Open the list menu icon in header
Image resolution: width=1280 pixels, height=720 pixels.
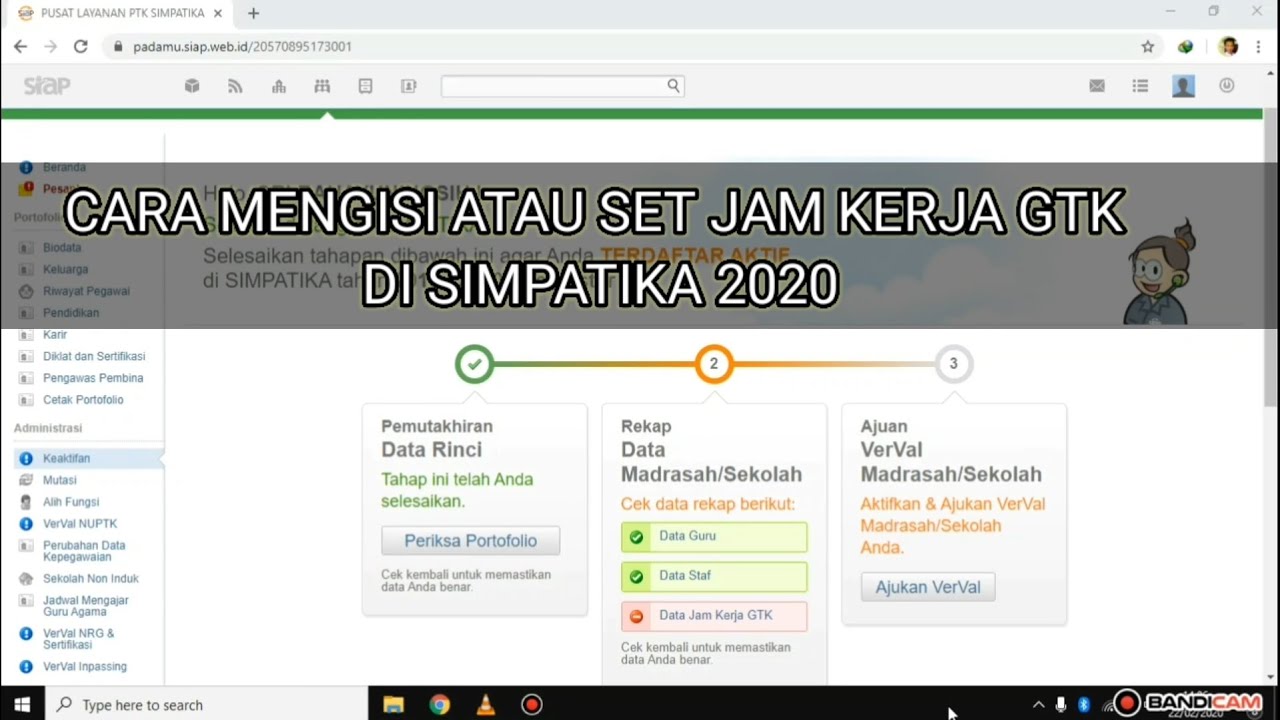coord(1140,86)
